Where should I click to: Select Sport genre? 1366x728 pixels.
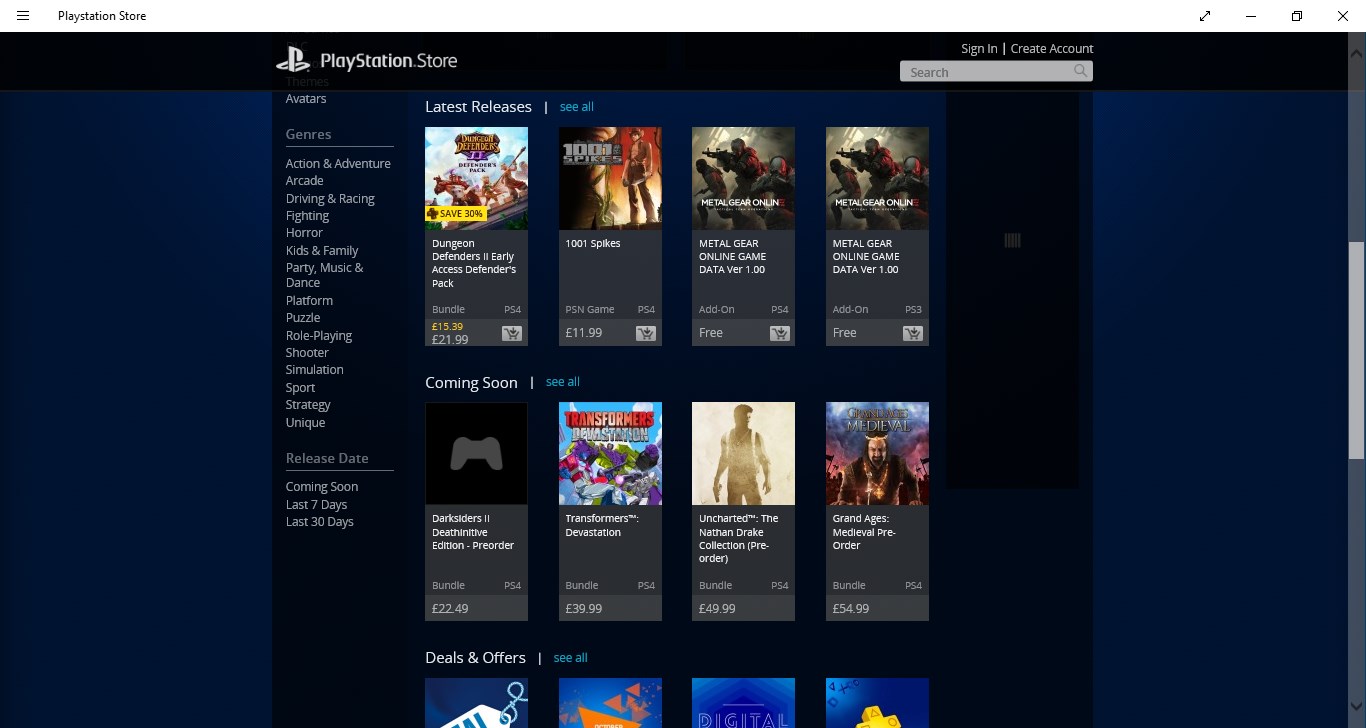pyautogui.click(x=300, y=387)
